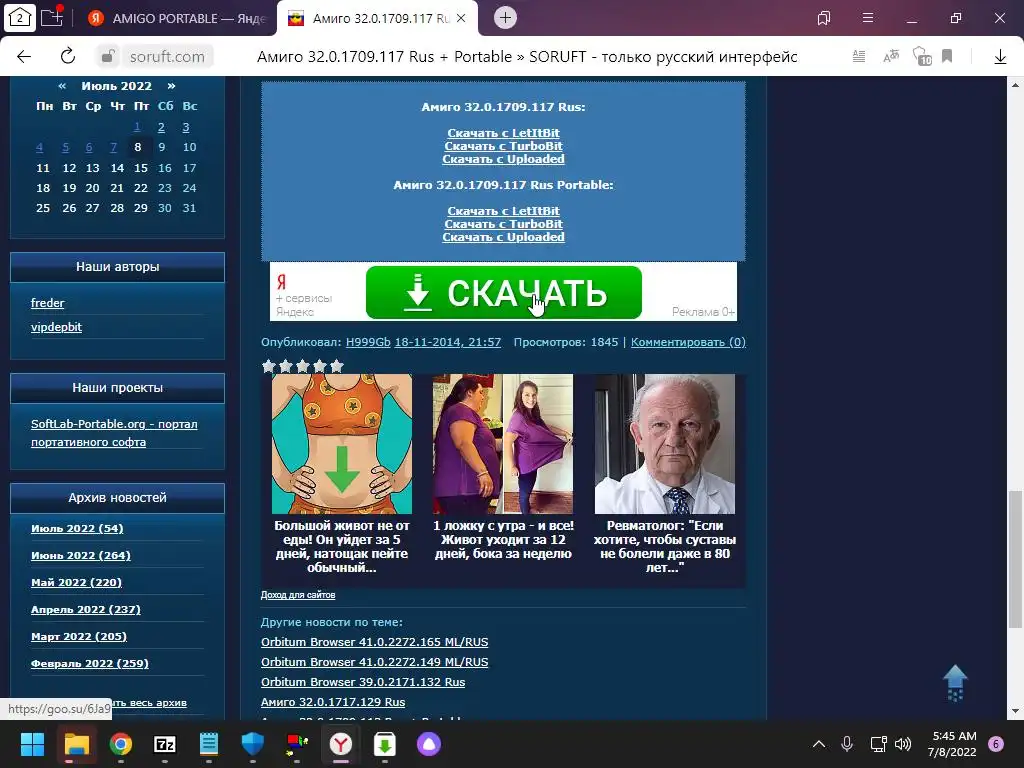Click the unlocked padlock site security icon
Viewport: 1024px width, 768px height.
point(107,57)
